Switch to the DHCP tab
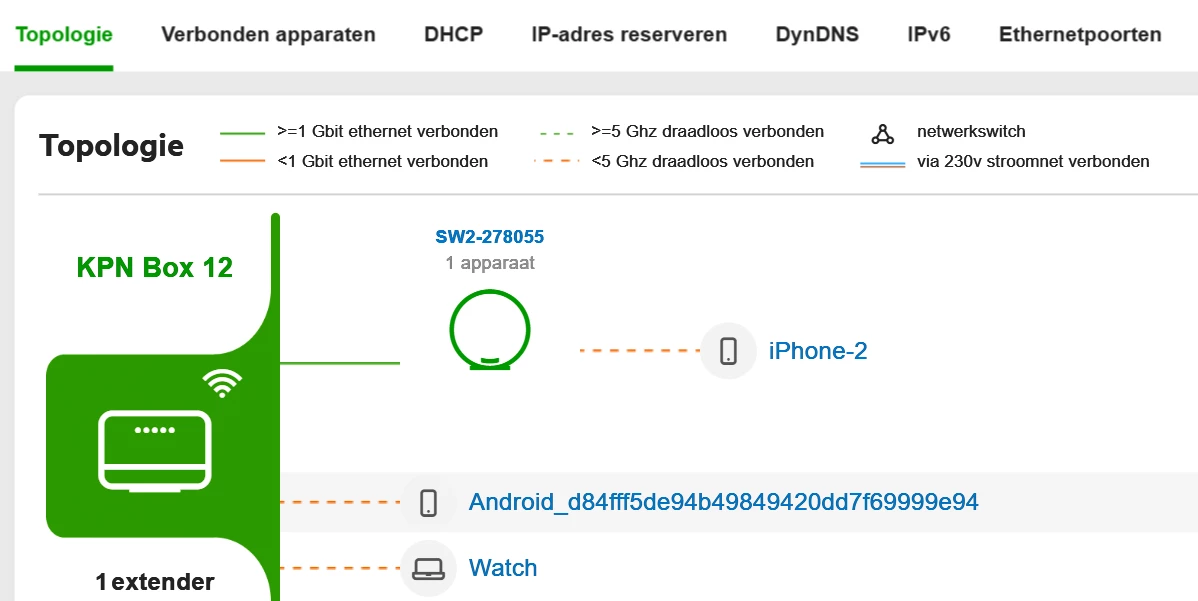This screenshot has height=601, width=1198. point(453,34)
